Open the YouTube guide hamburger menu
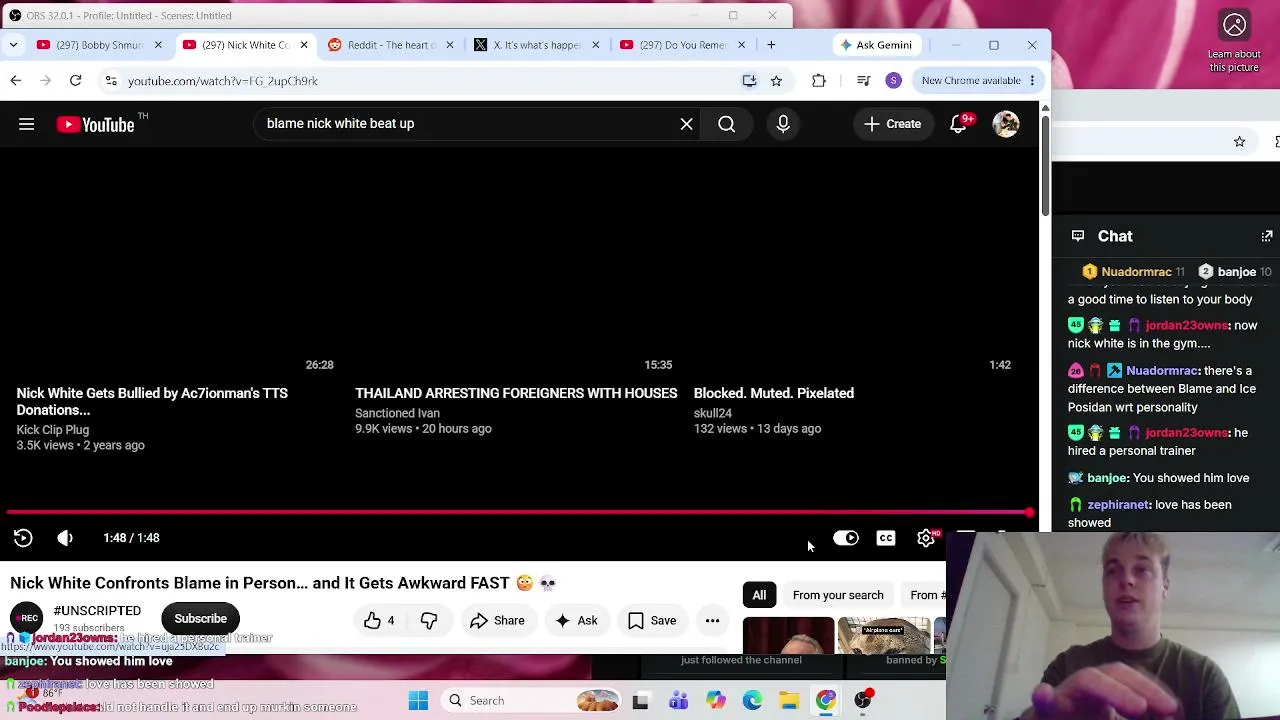Image resolution: width=1280 pixels, height=720 pixels. coord(27,124)
